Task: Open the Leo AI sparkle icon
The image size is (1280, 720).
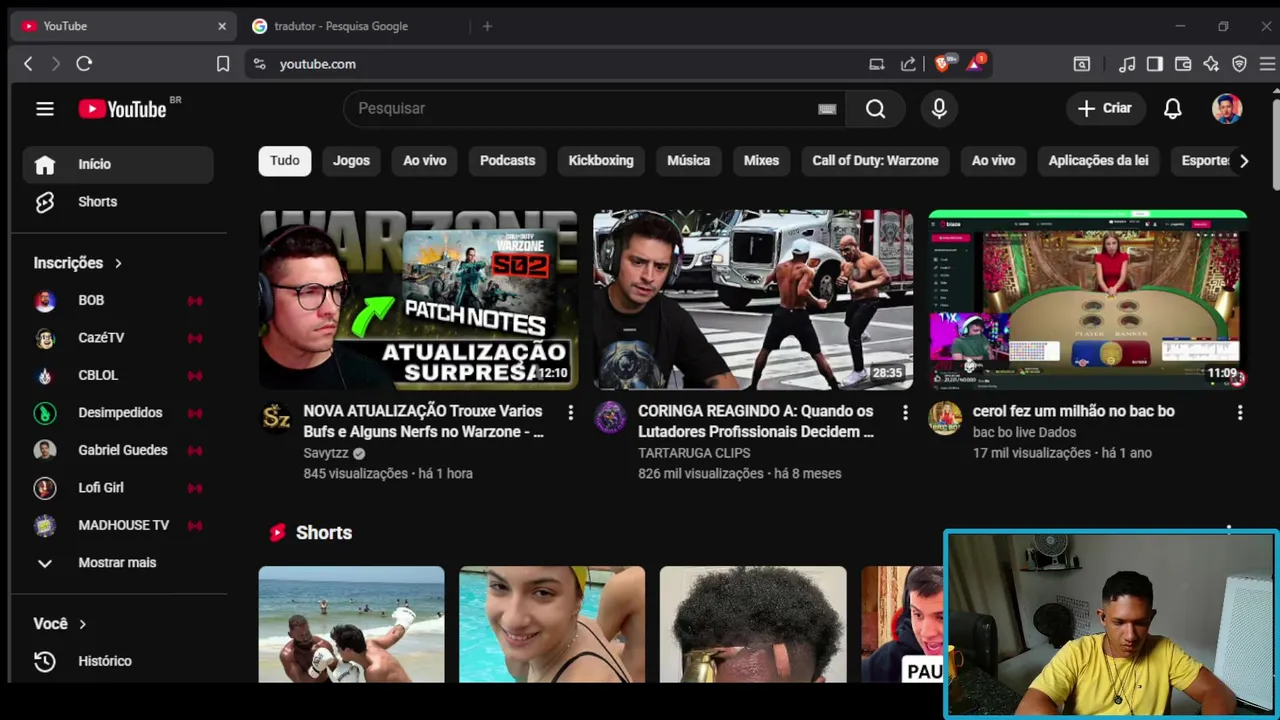Action: [1211, 64]
